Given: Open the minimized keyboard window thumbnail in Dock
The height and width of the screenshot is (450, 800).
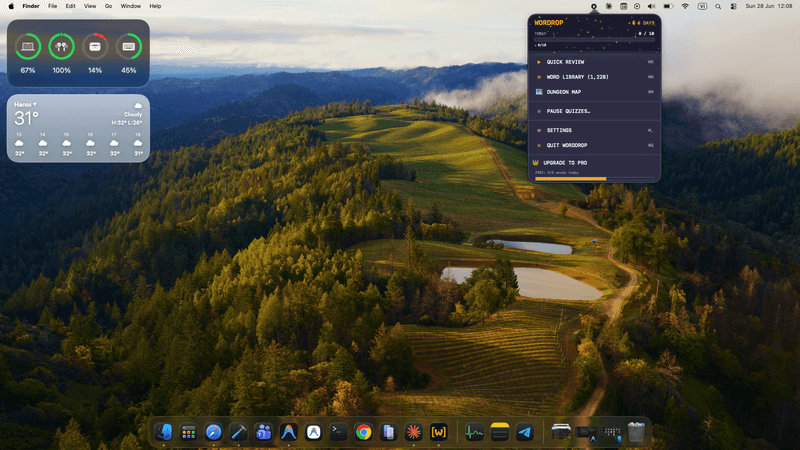Looking at the screenshot, I should click(x=611, y=432).
